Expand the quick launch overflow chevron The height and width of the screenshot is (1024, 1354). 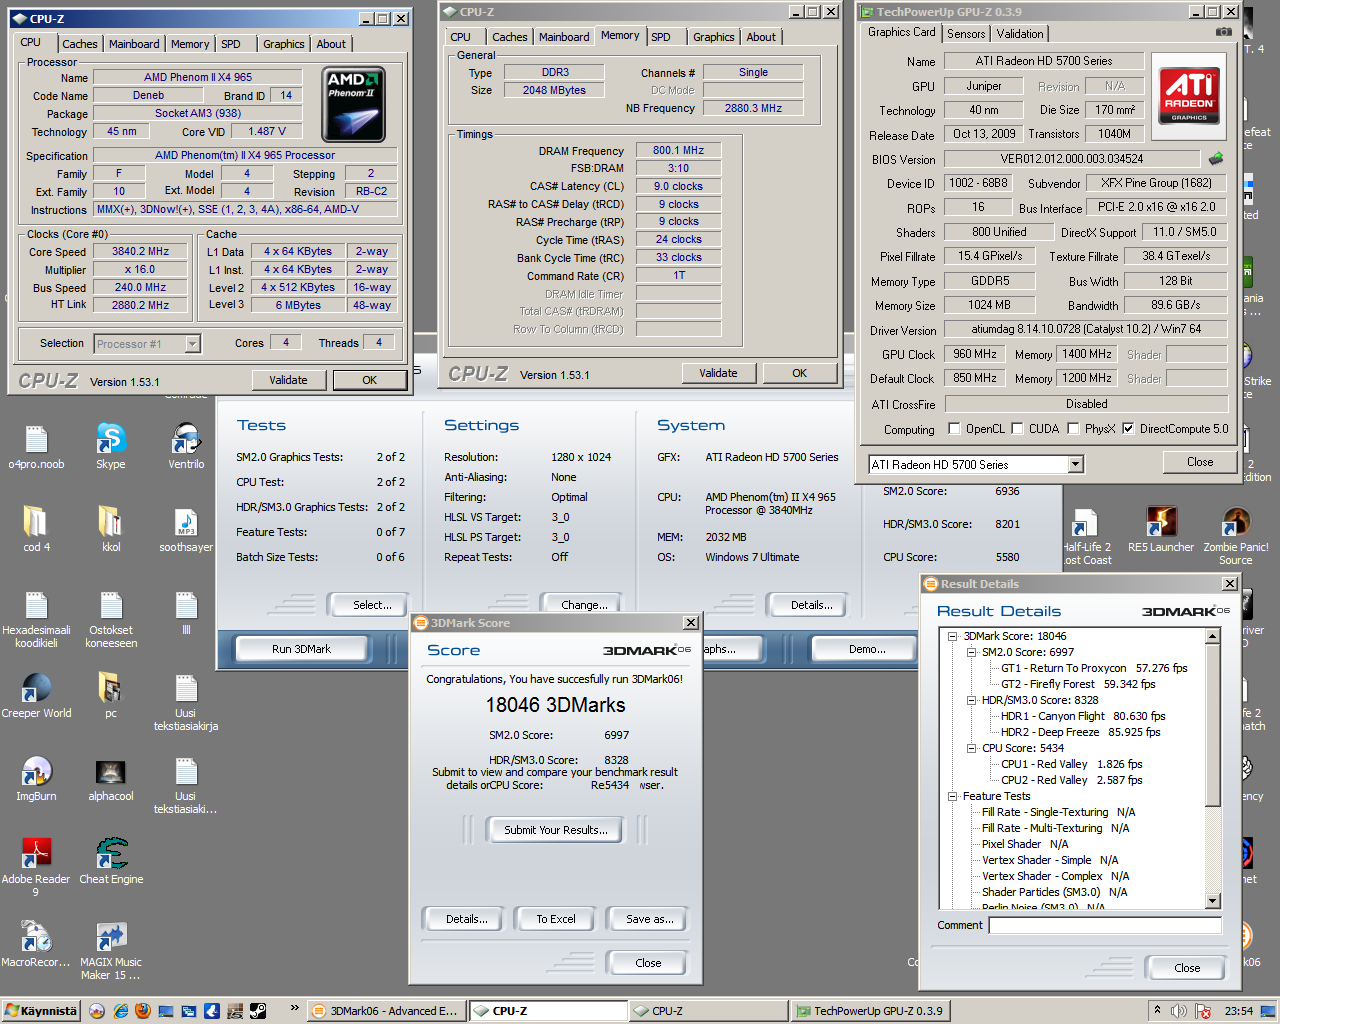pos(294,1008)
